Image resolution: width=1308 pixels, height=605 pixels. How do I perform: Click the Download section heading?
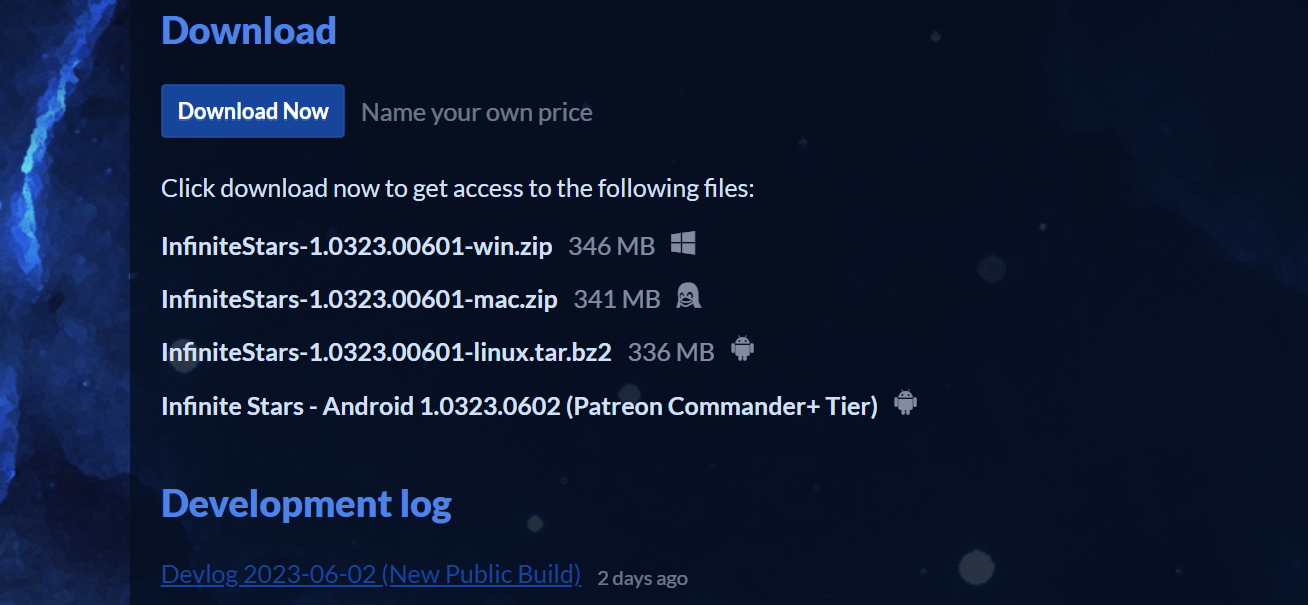coord(249,30)
